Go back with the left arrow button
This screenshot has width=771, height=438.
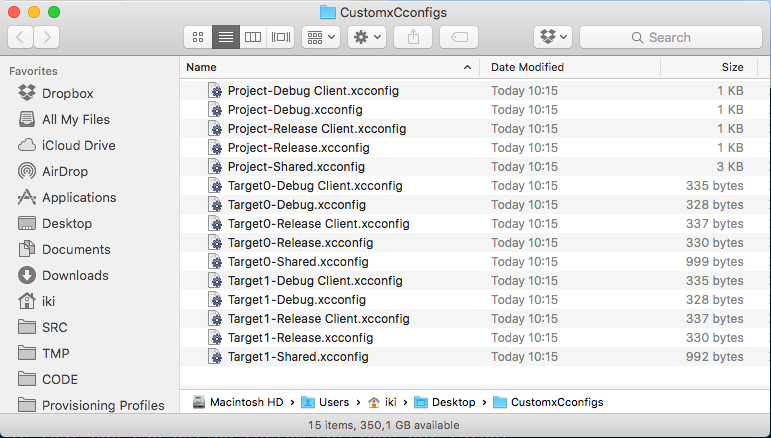click(21, 37)
